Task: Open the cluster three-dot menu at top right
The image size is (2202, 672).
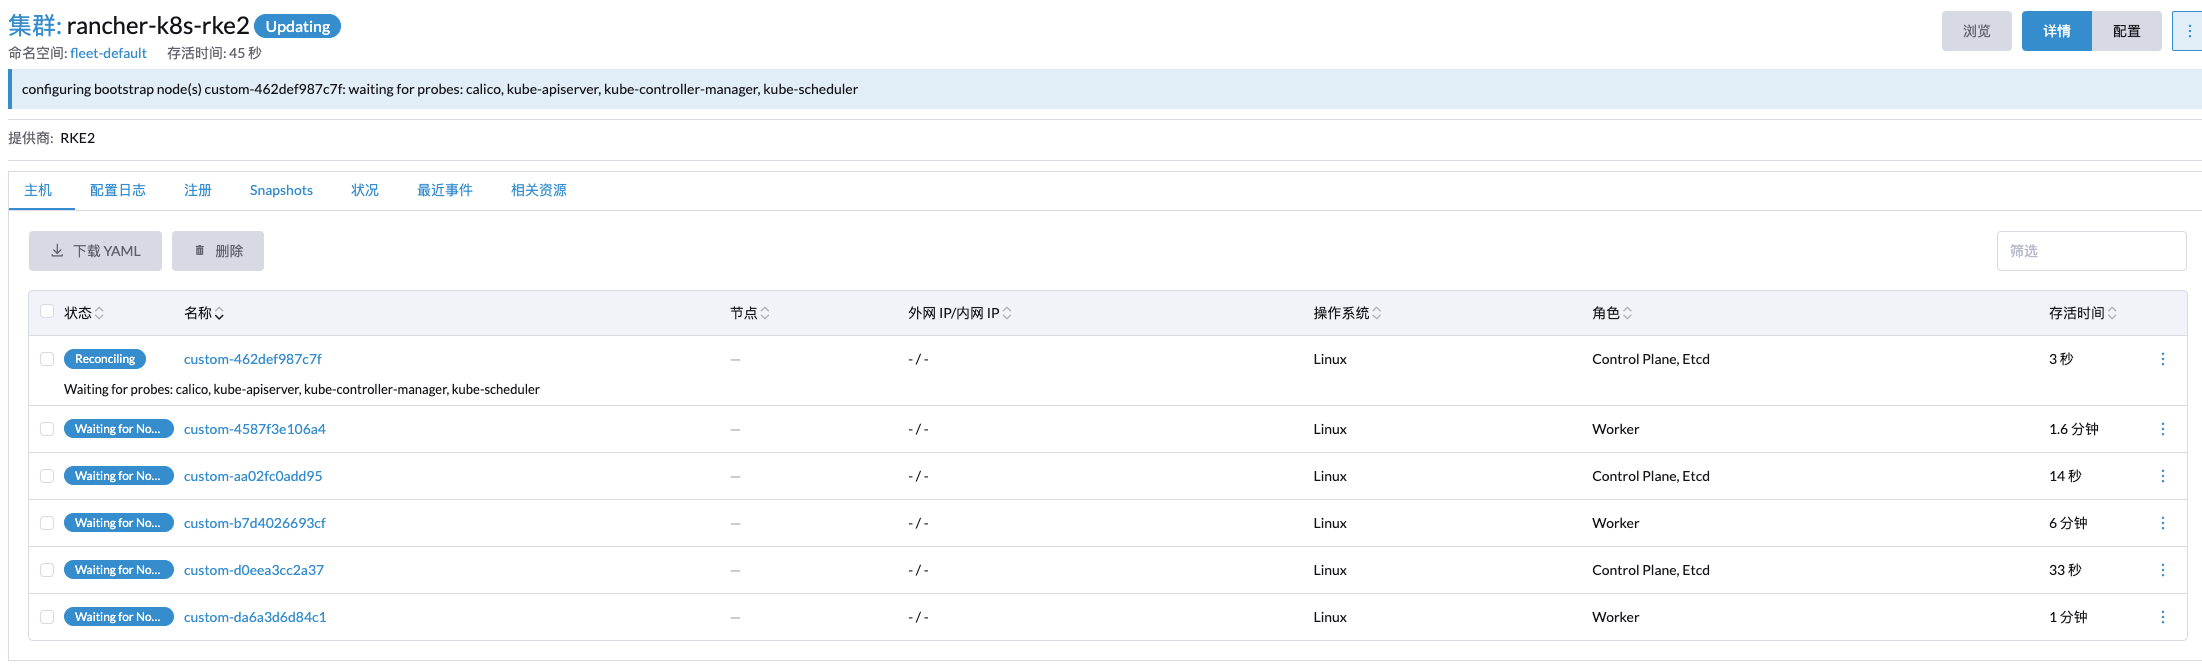Action: coord(2188,31)
